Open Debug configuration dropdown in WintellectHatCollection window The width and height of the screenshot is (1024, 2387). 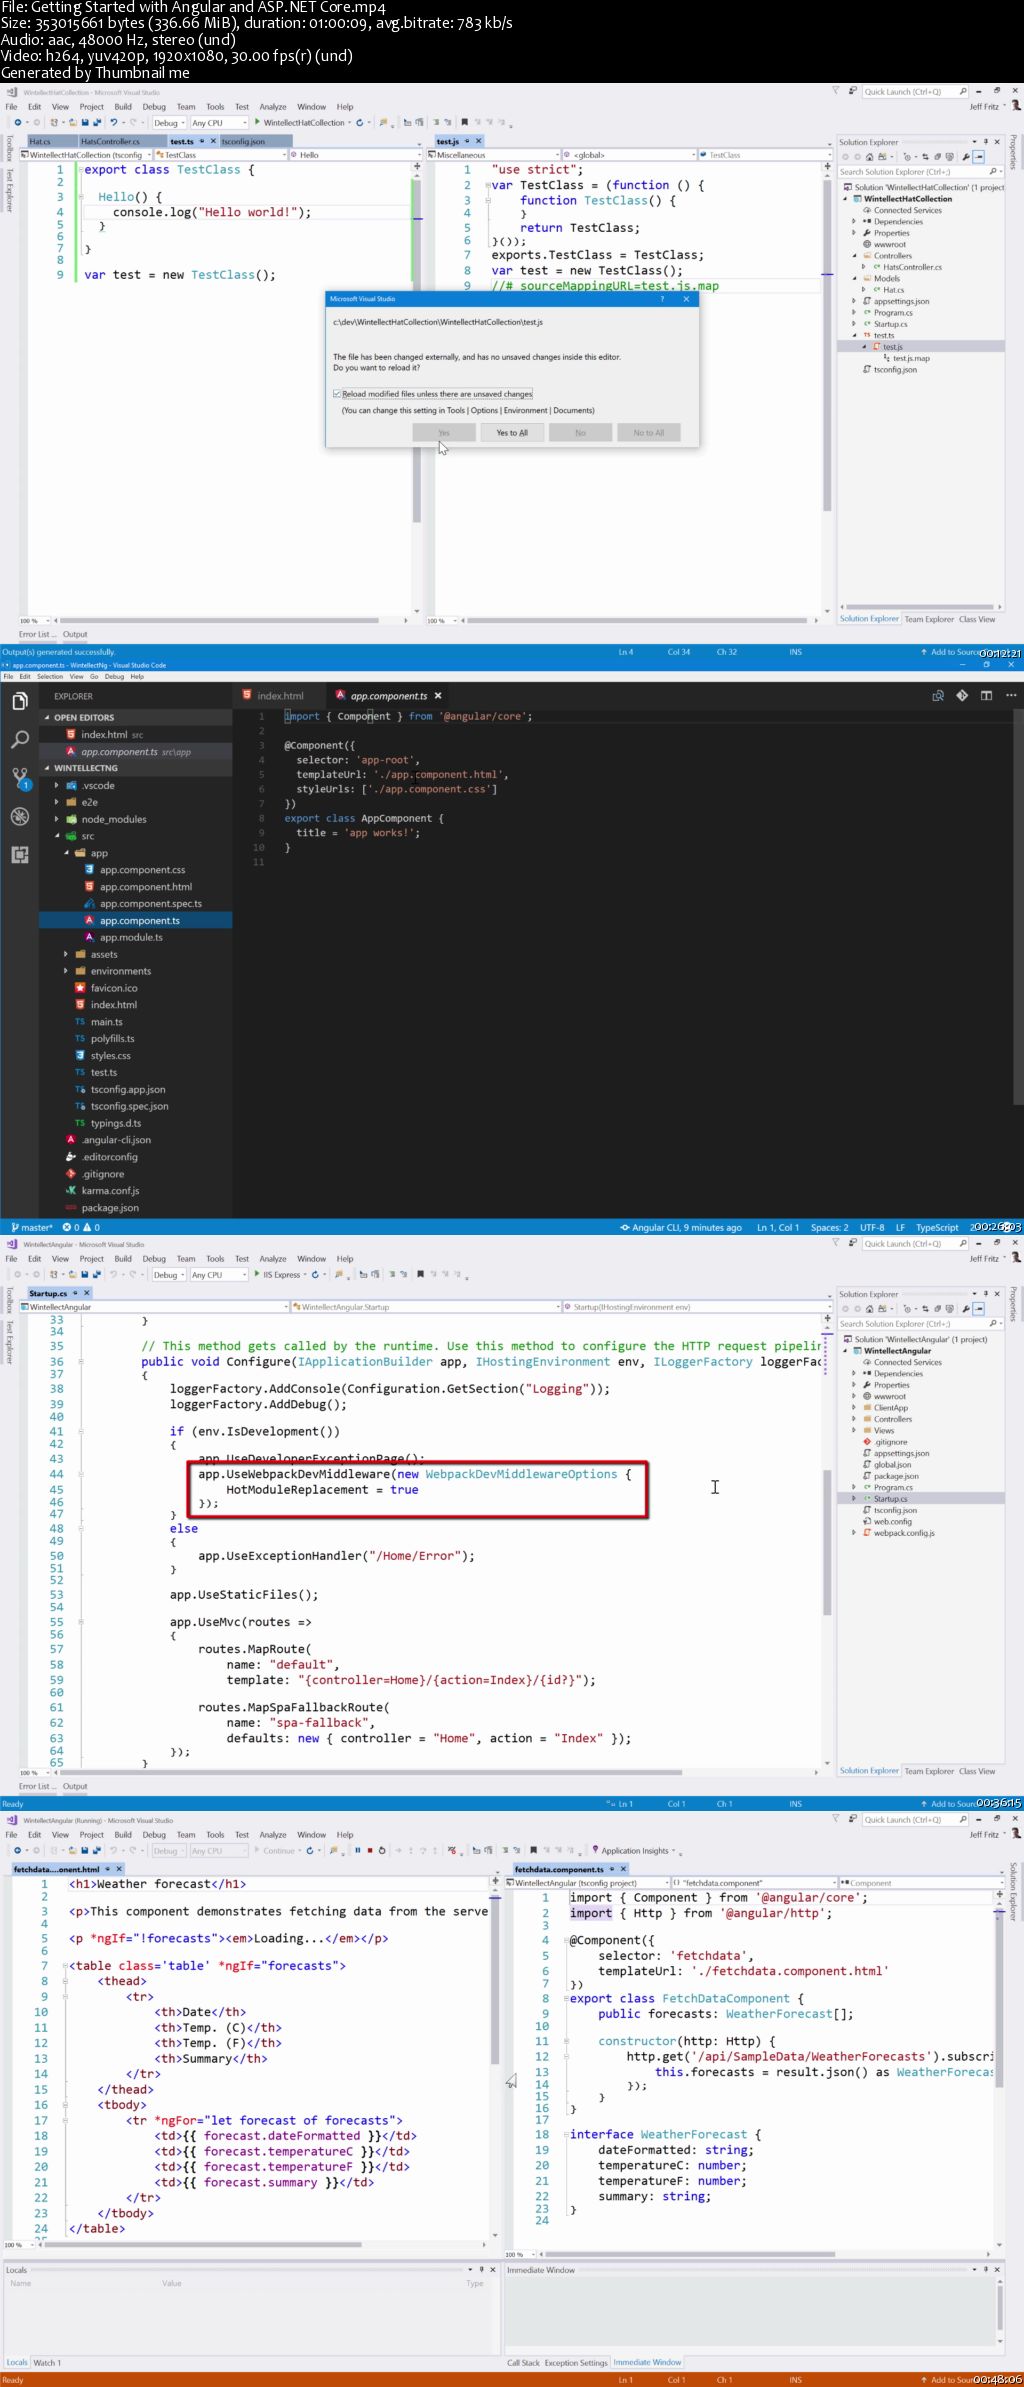pos(167,123)
